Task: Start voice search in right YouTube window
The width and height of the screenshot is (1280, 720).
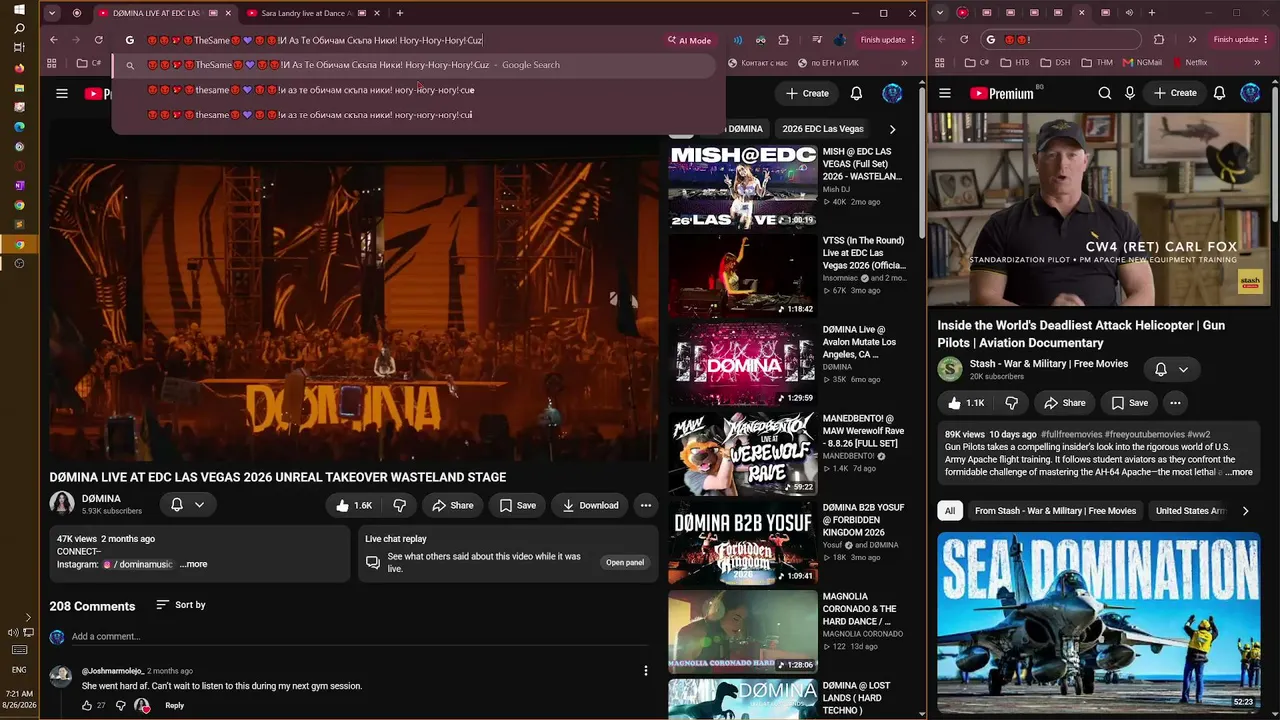Action: 1130,93
